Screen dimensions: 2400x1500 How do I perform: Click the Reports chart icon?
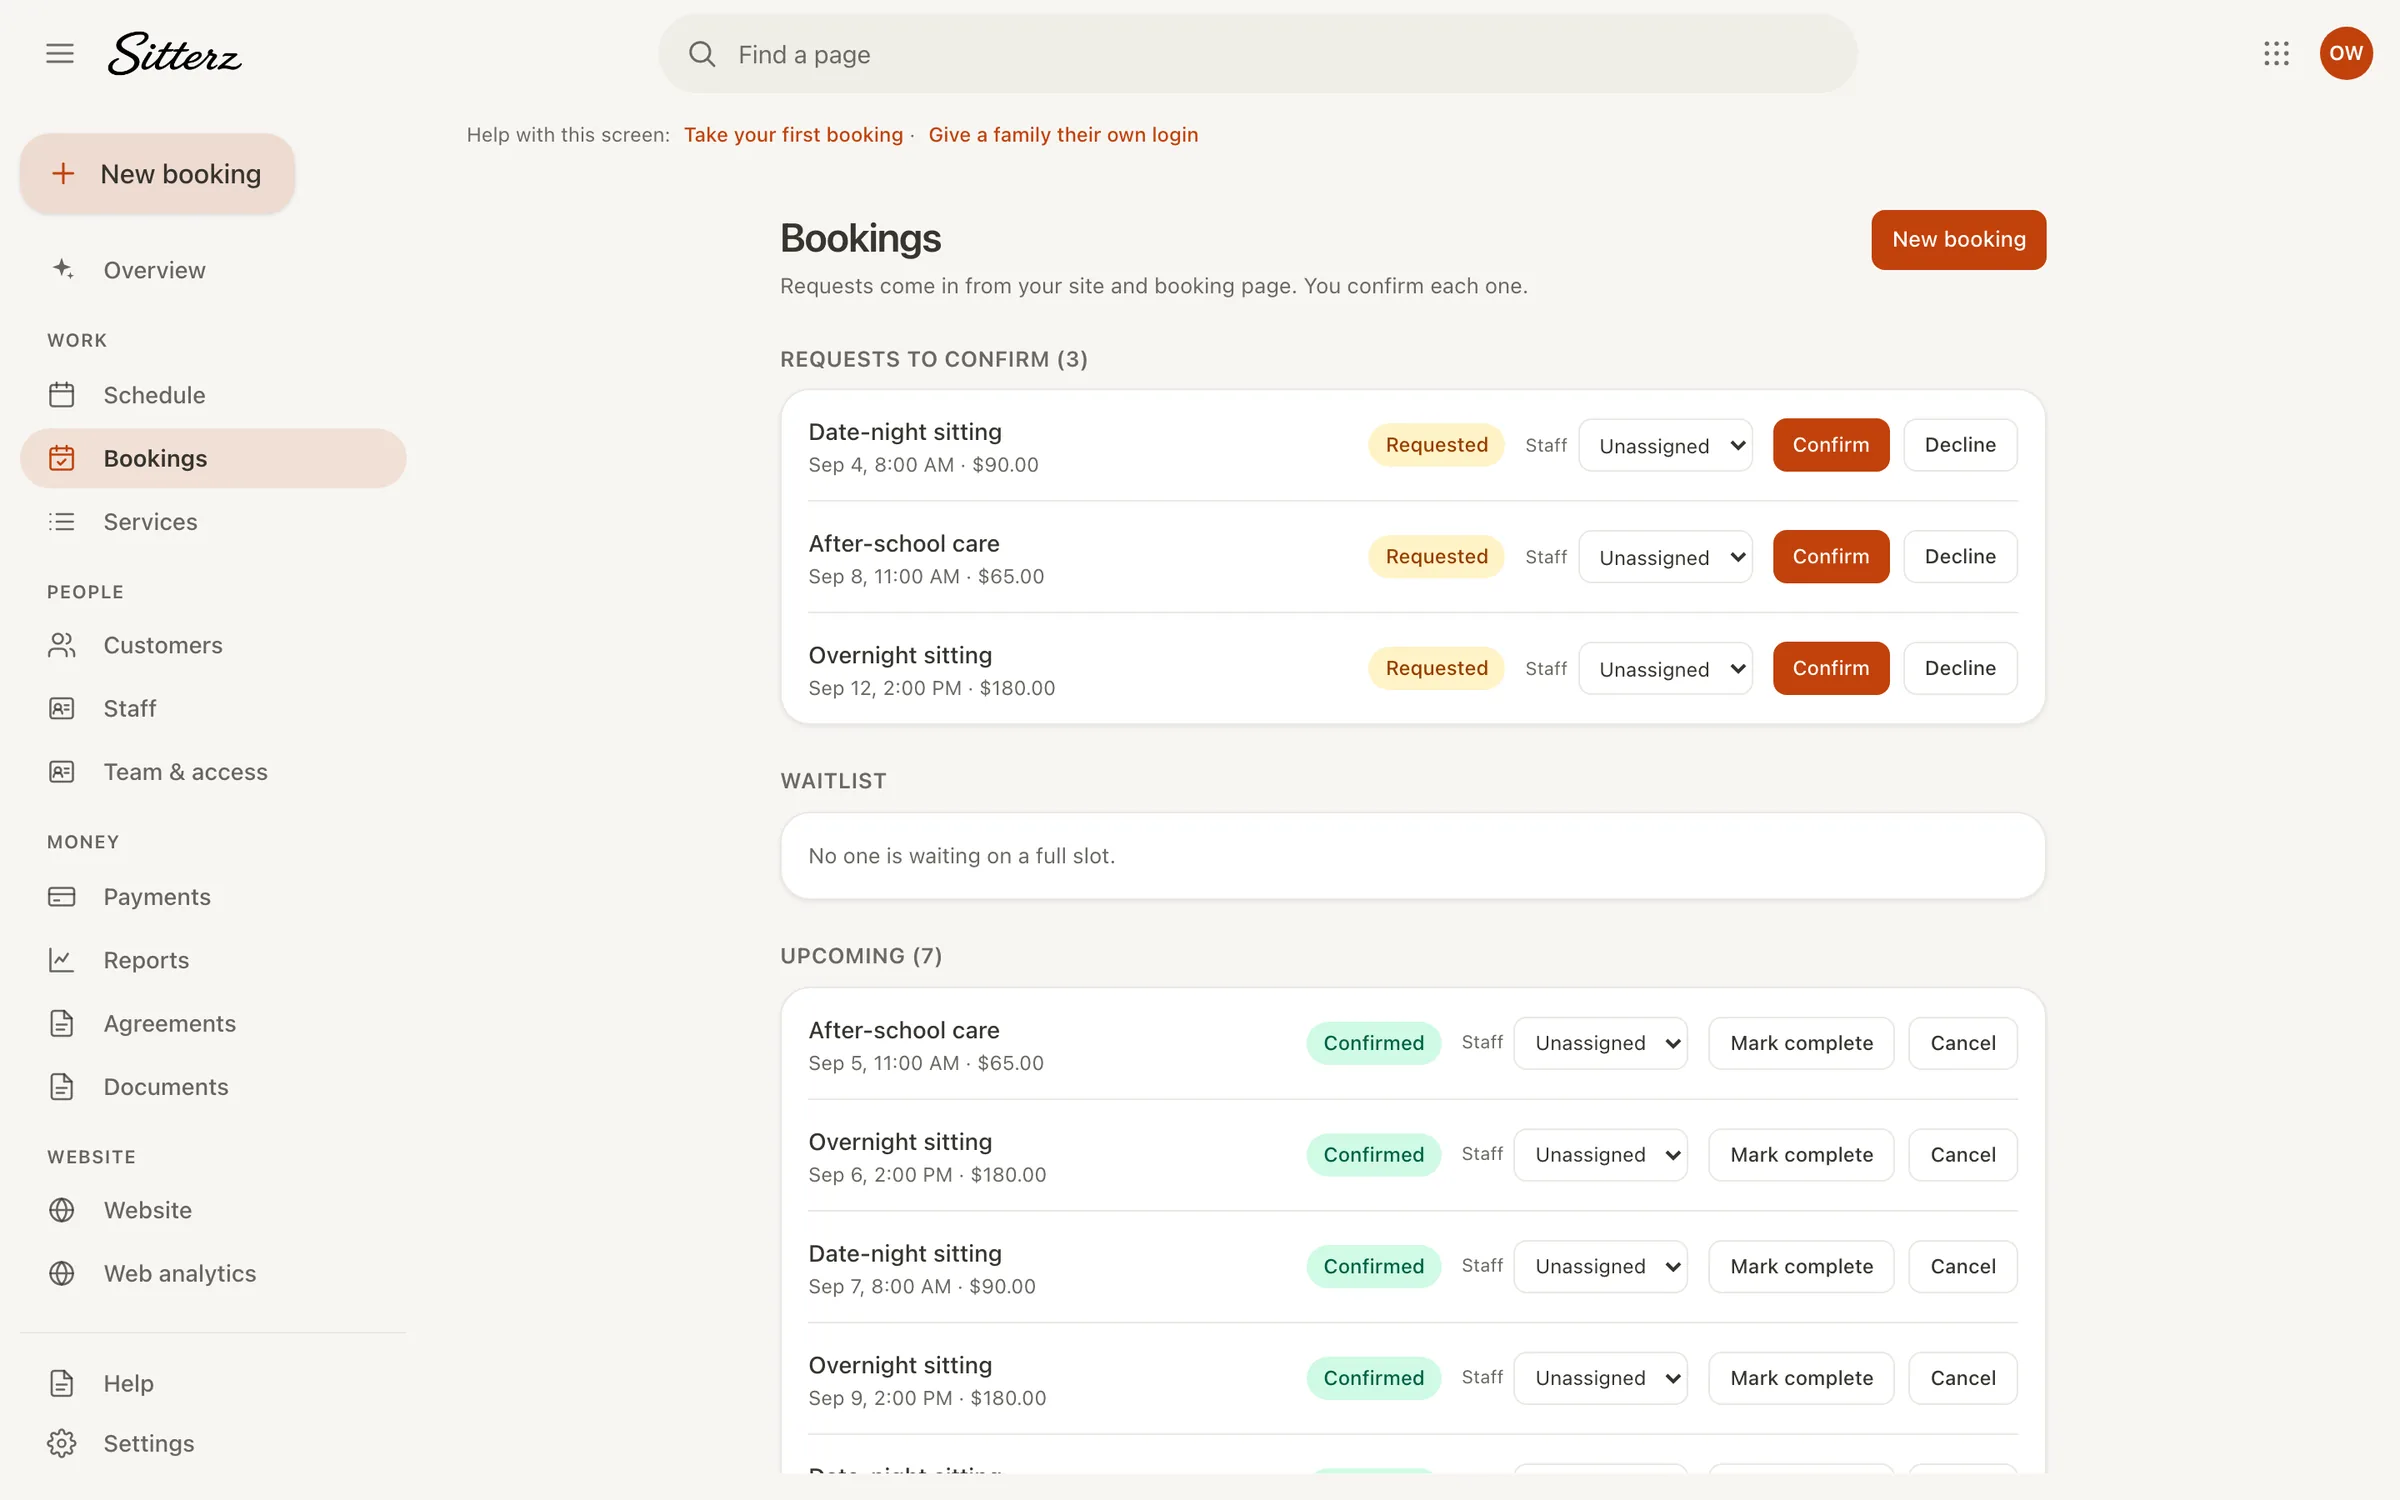(x=62, y=960)
